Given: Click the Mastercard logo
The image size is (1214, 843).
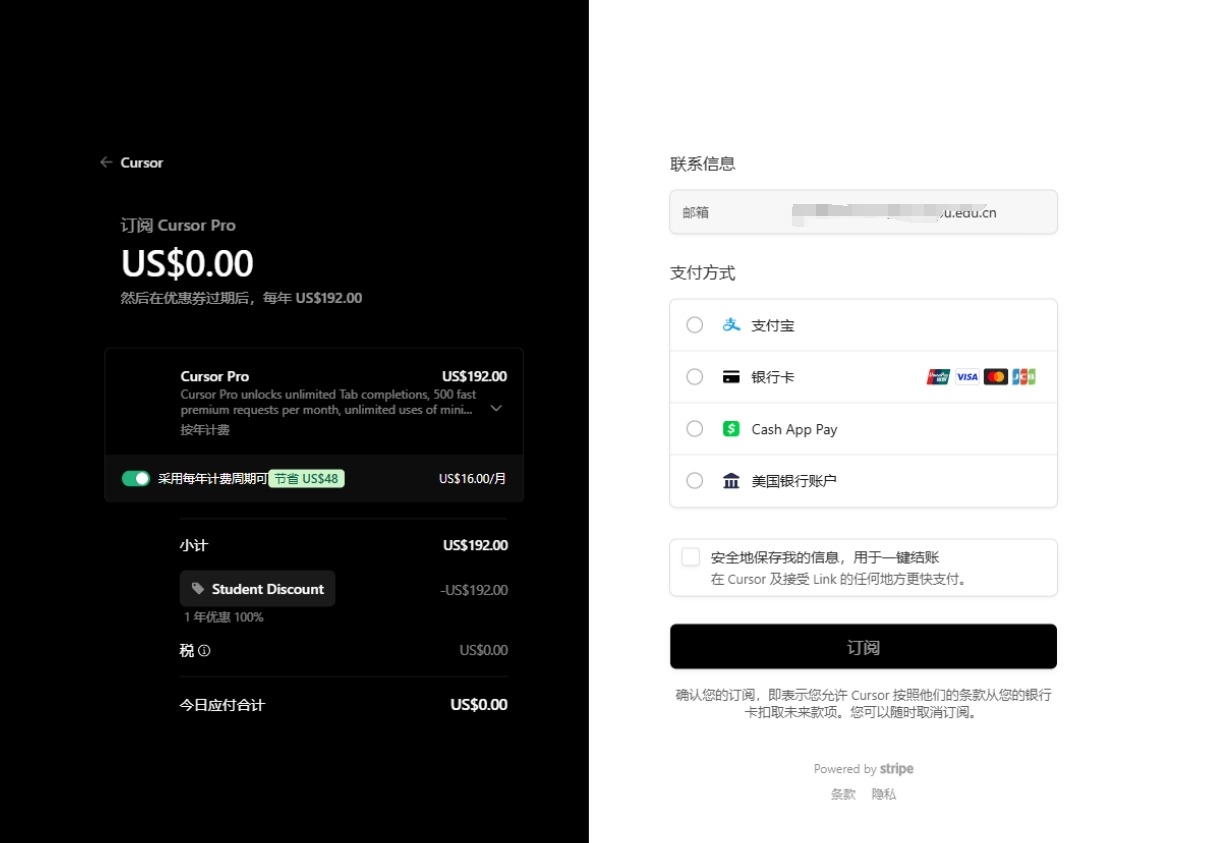Looking at the screenshot, I should pos(995,377).
